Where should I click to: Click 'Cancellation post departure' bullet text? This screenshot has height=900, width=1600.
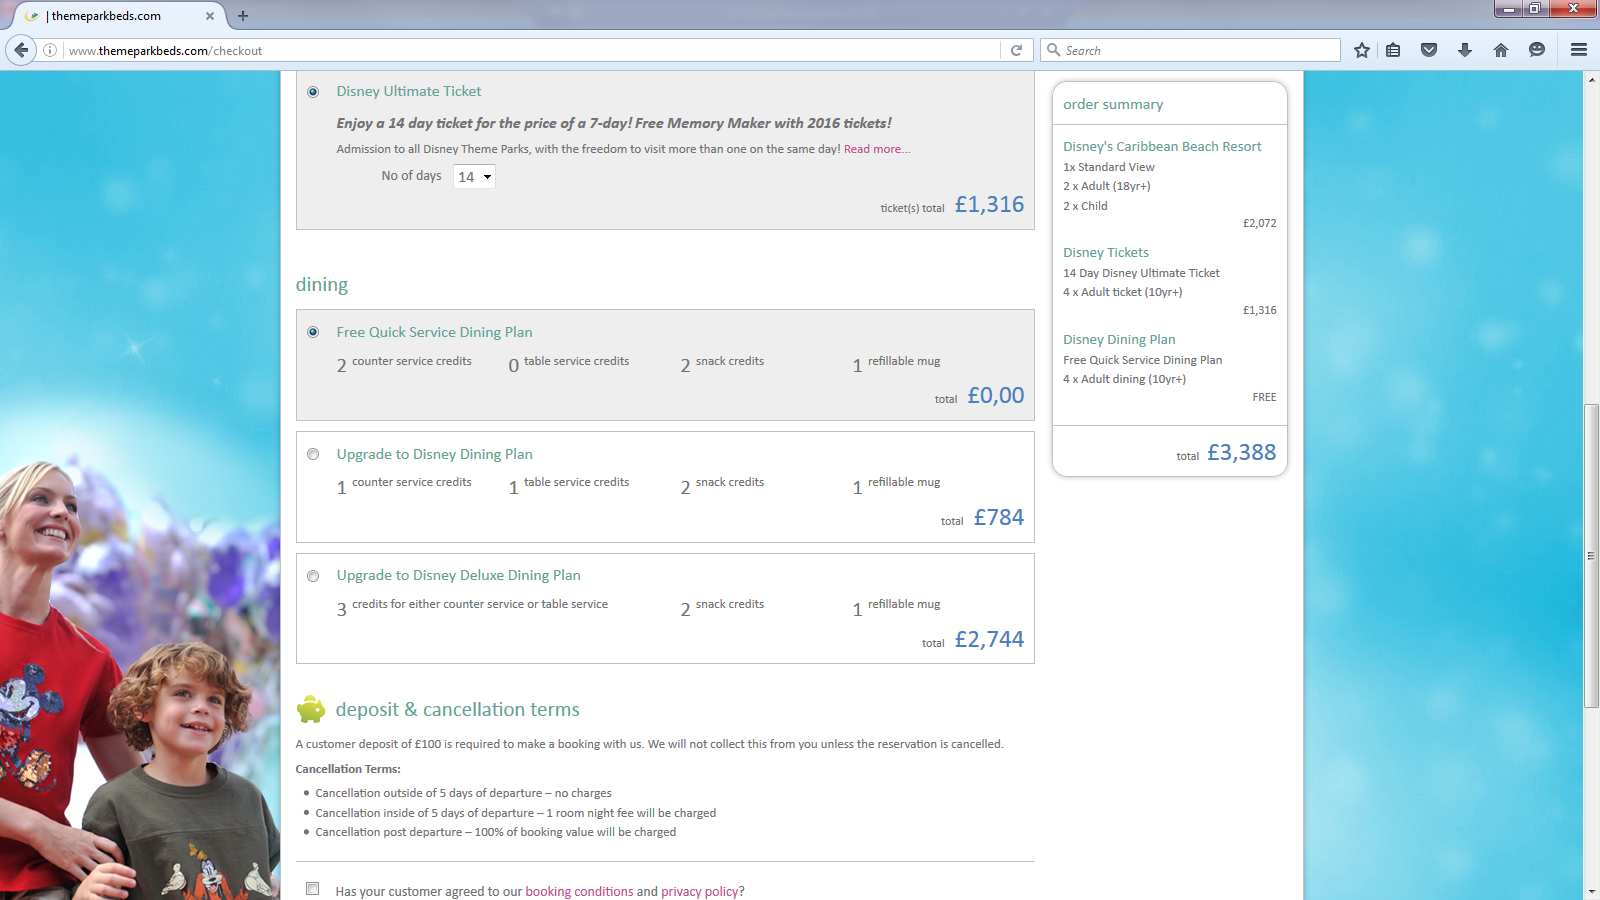(x=495, y=832)
